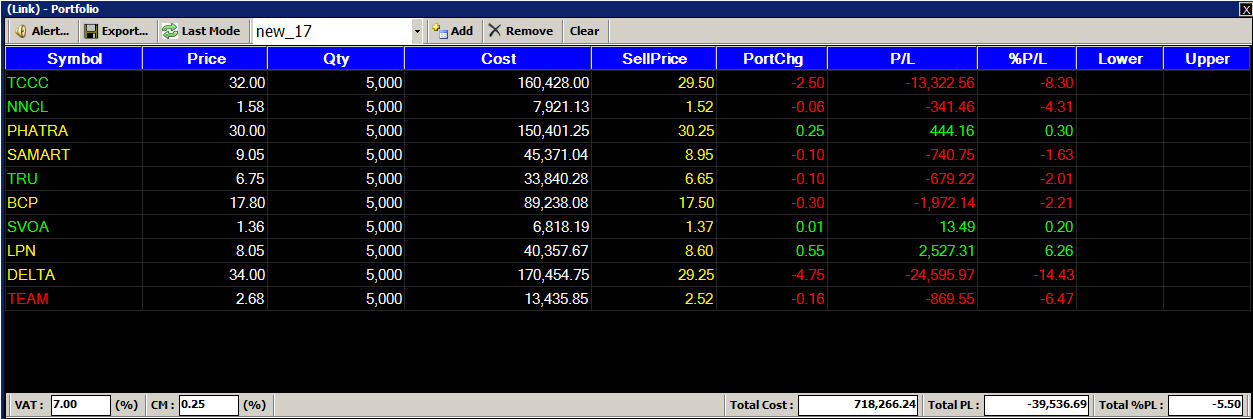Expand the new_17 portfolio dropdown
Screen dimensions: 1253x419
(x=417, y=32)
